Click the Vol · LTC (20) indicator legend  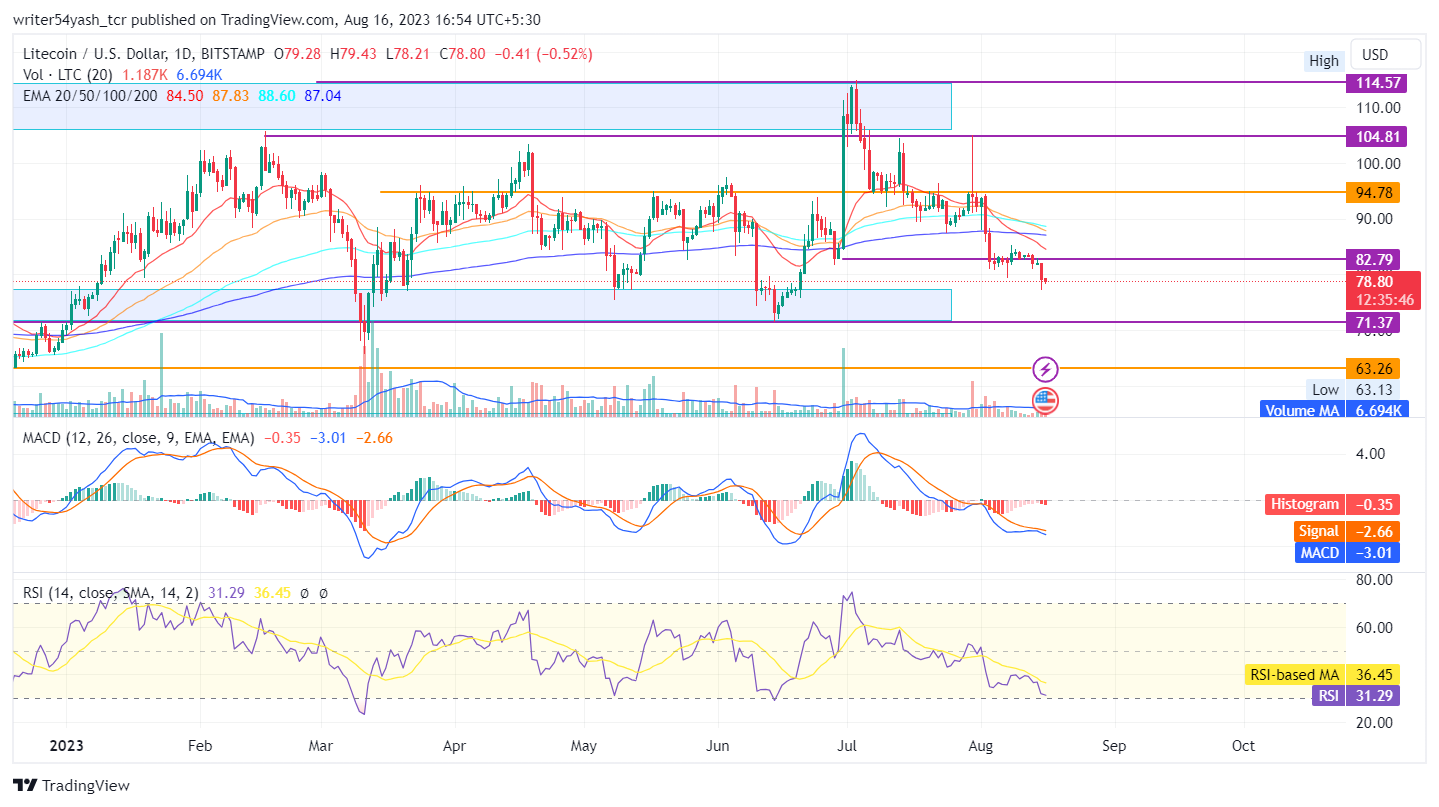70,75
